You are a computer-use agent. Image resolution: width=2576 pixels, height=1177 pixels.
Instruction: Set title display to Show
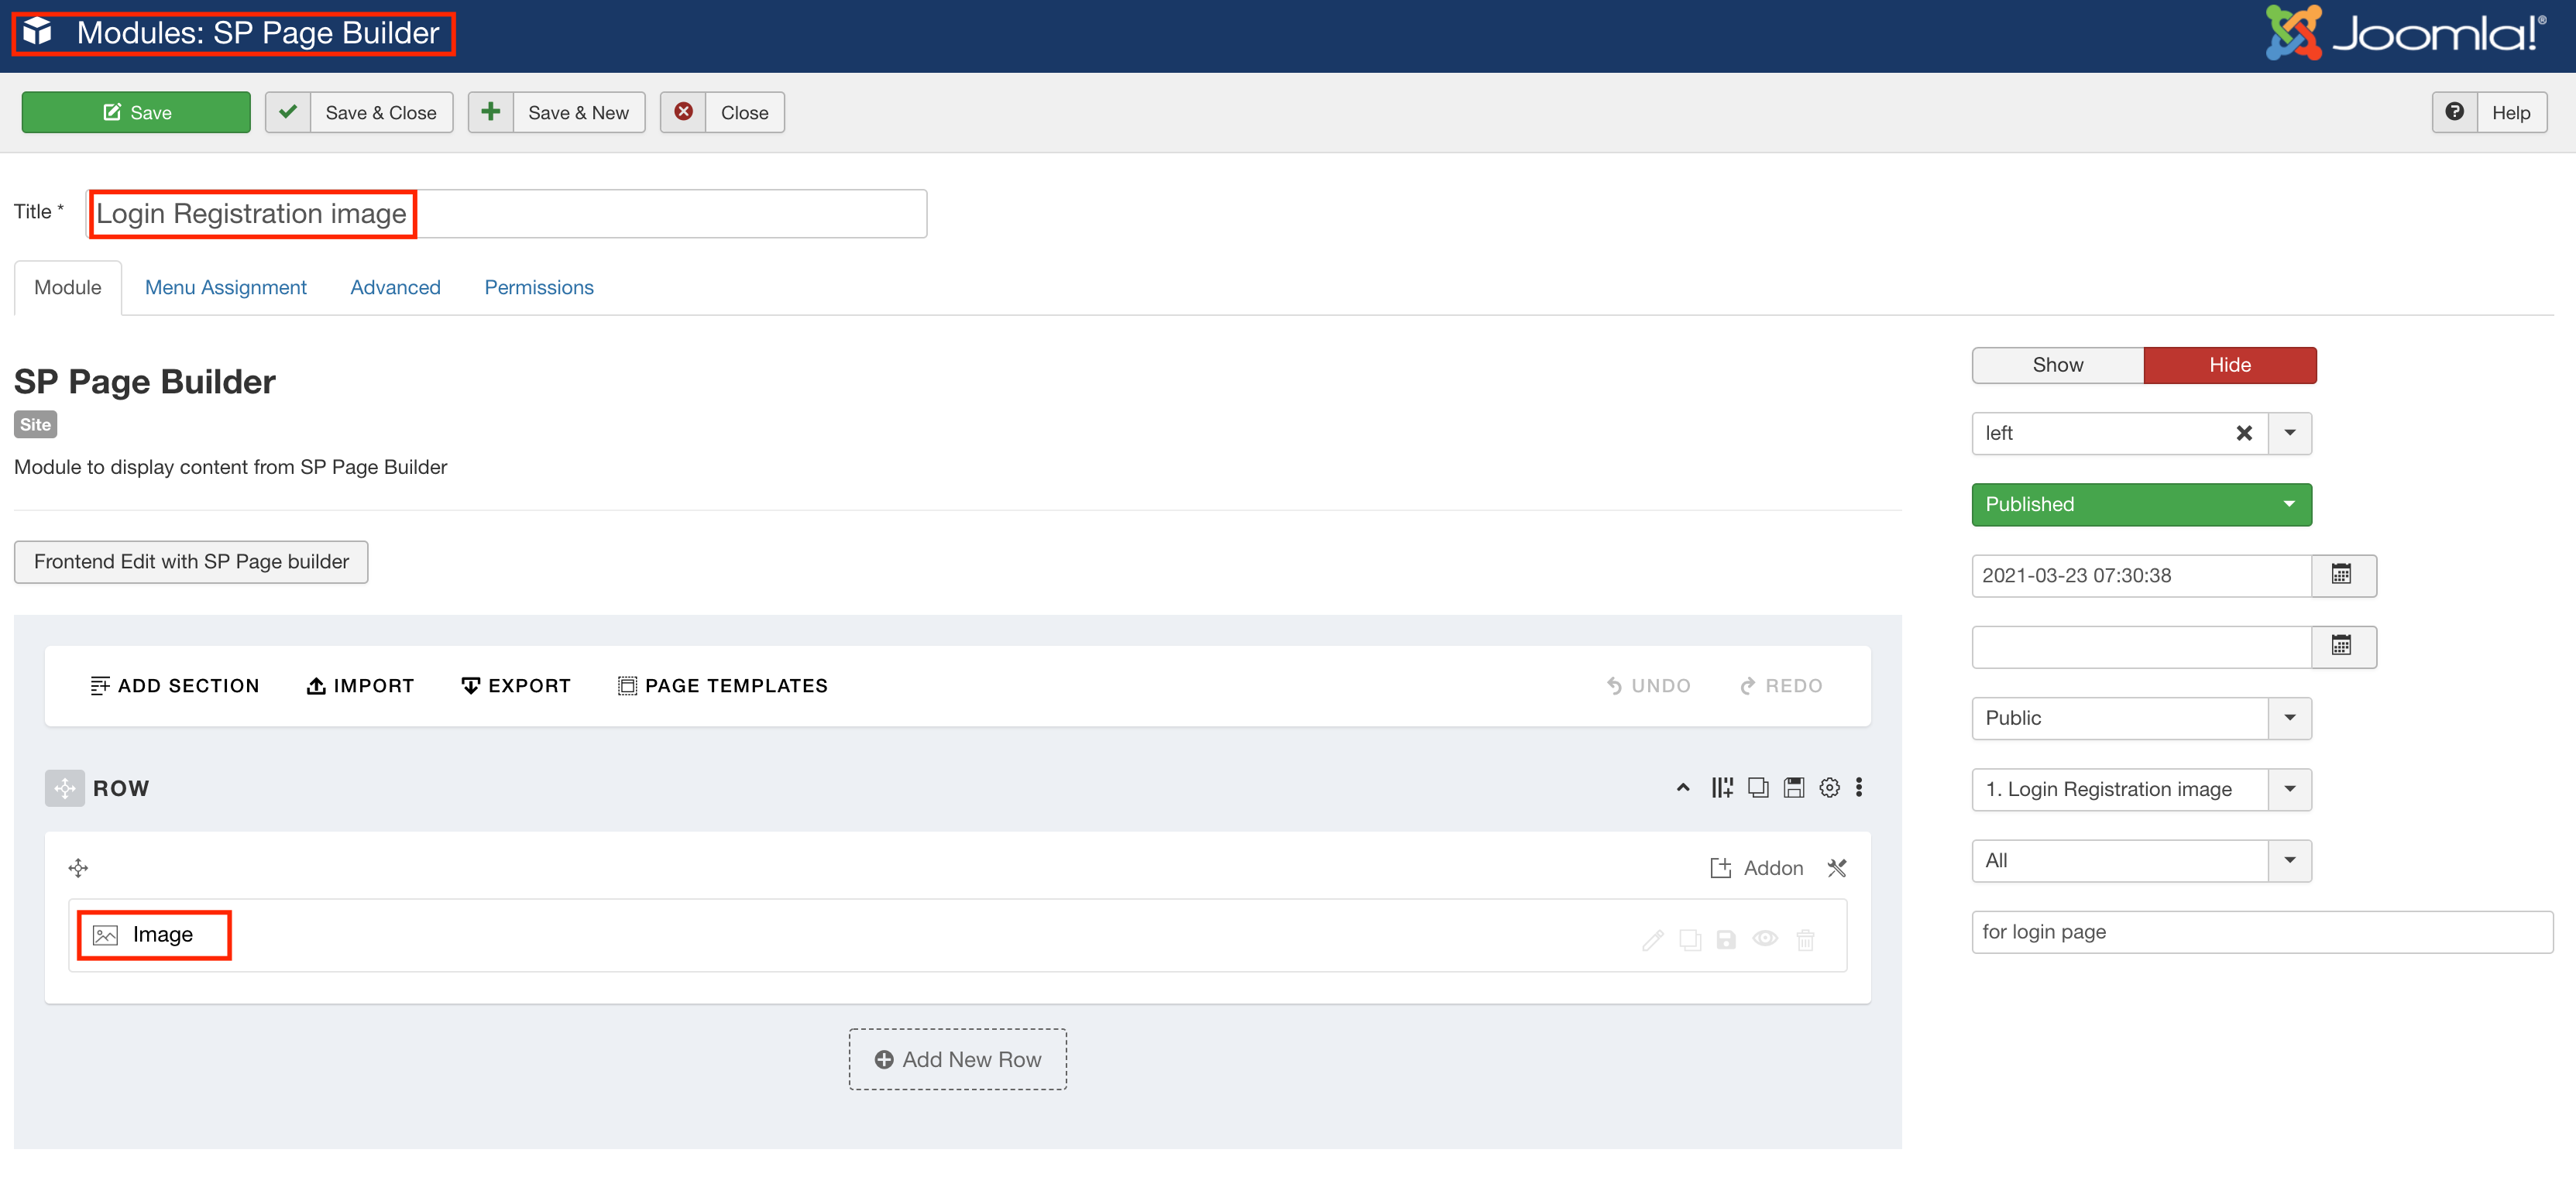[x=2057, y=365]
